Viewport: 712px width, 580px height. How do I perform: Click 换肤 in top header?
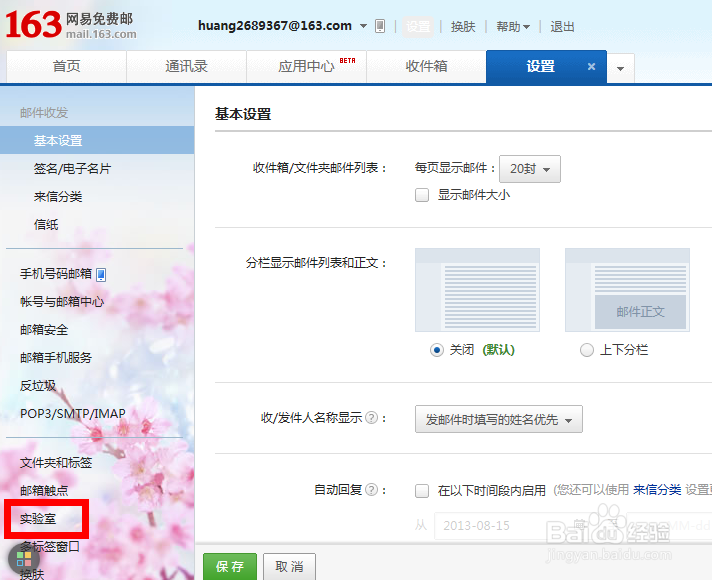pos(463,27)
